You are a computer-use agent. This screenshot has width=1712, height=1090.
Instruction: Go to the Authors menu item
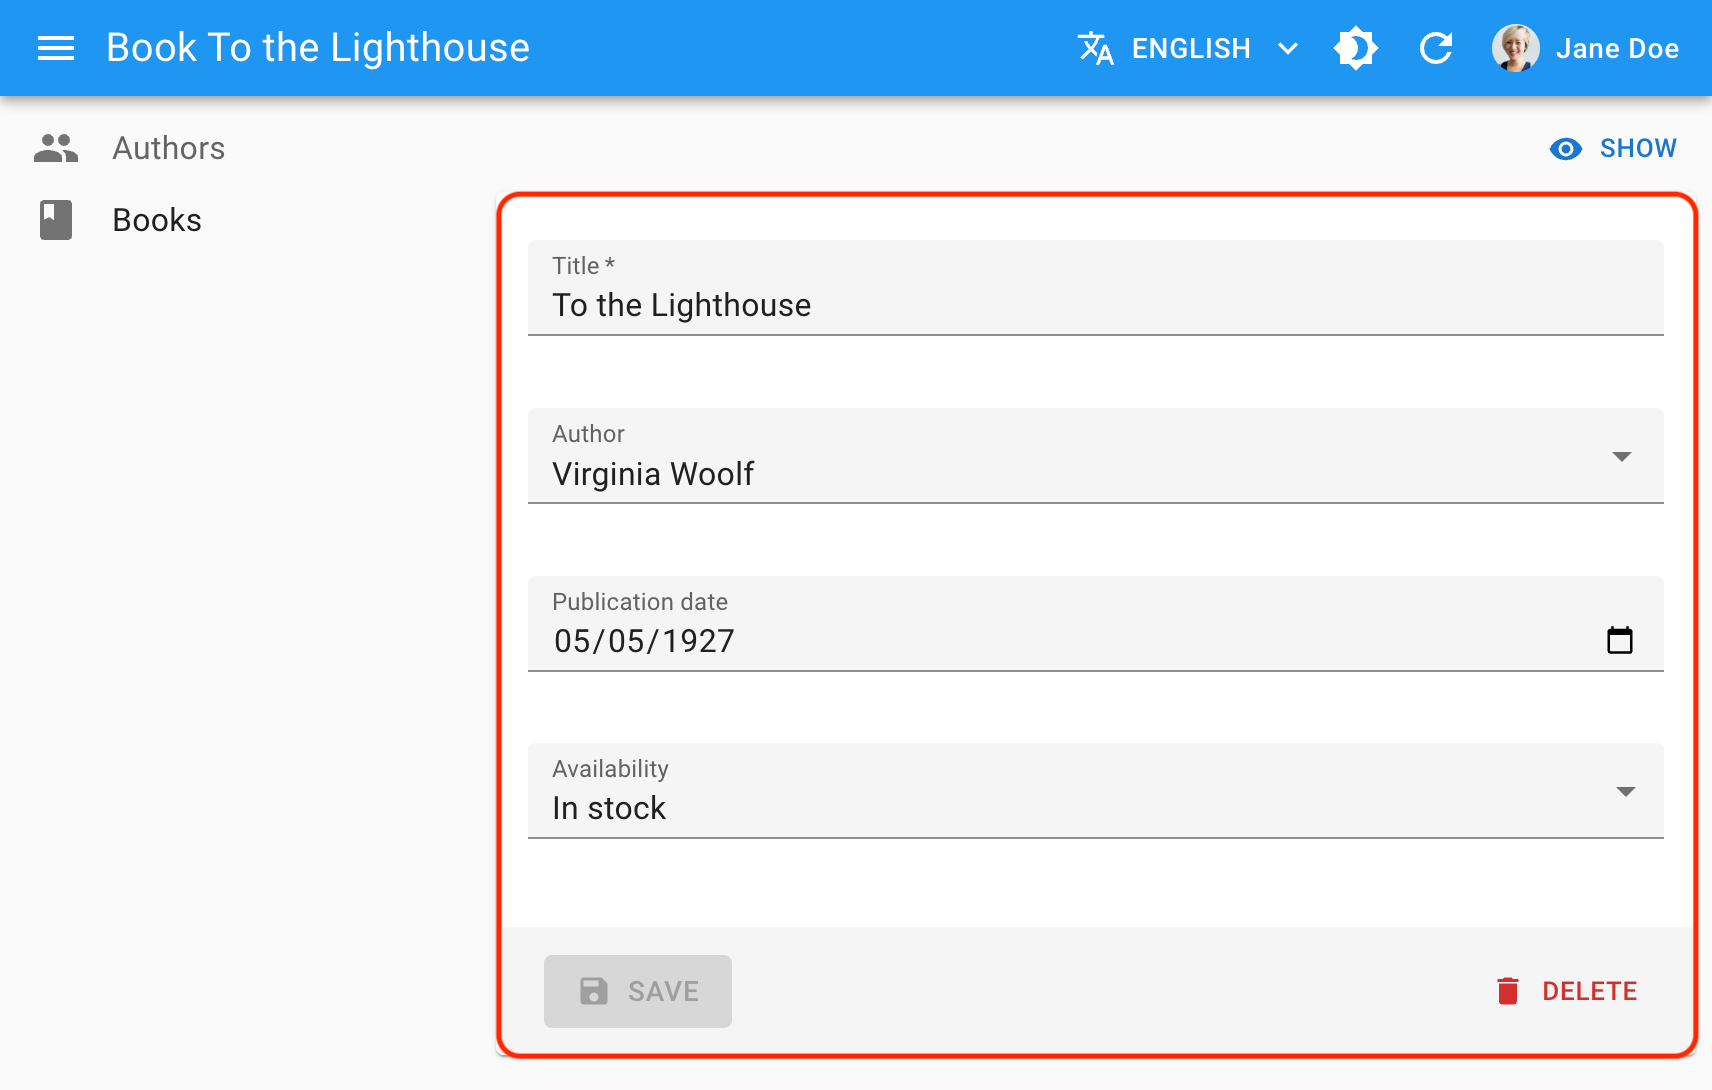[168, 148]
